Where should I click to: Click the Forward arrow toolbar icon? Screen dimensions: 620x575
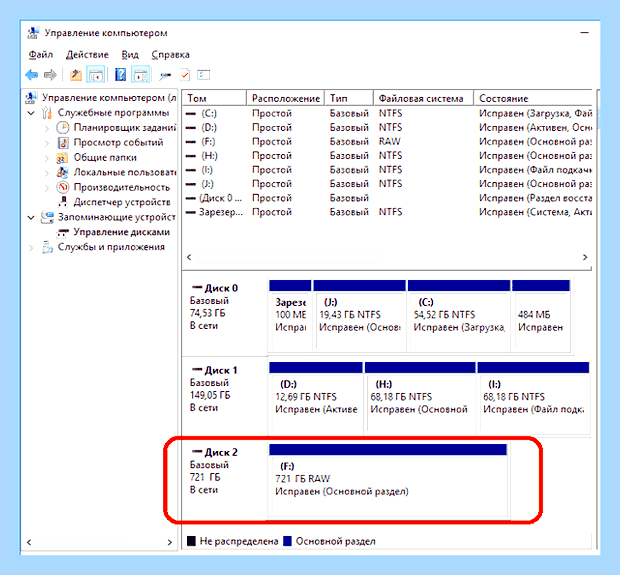[50, 74]
